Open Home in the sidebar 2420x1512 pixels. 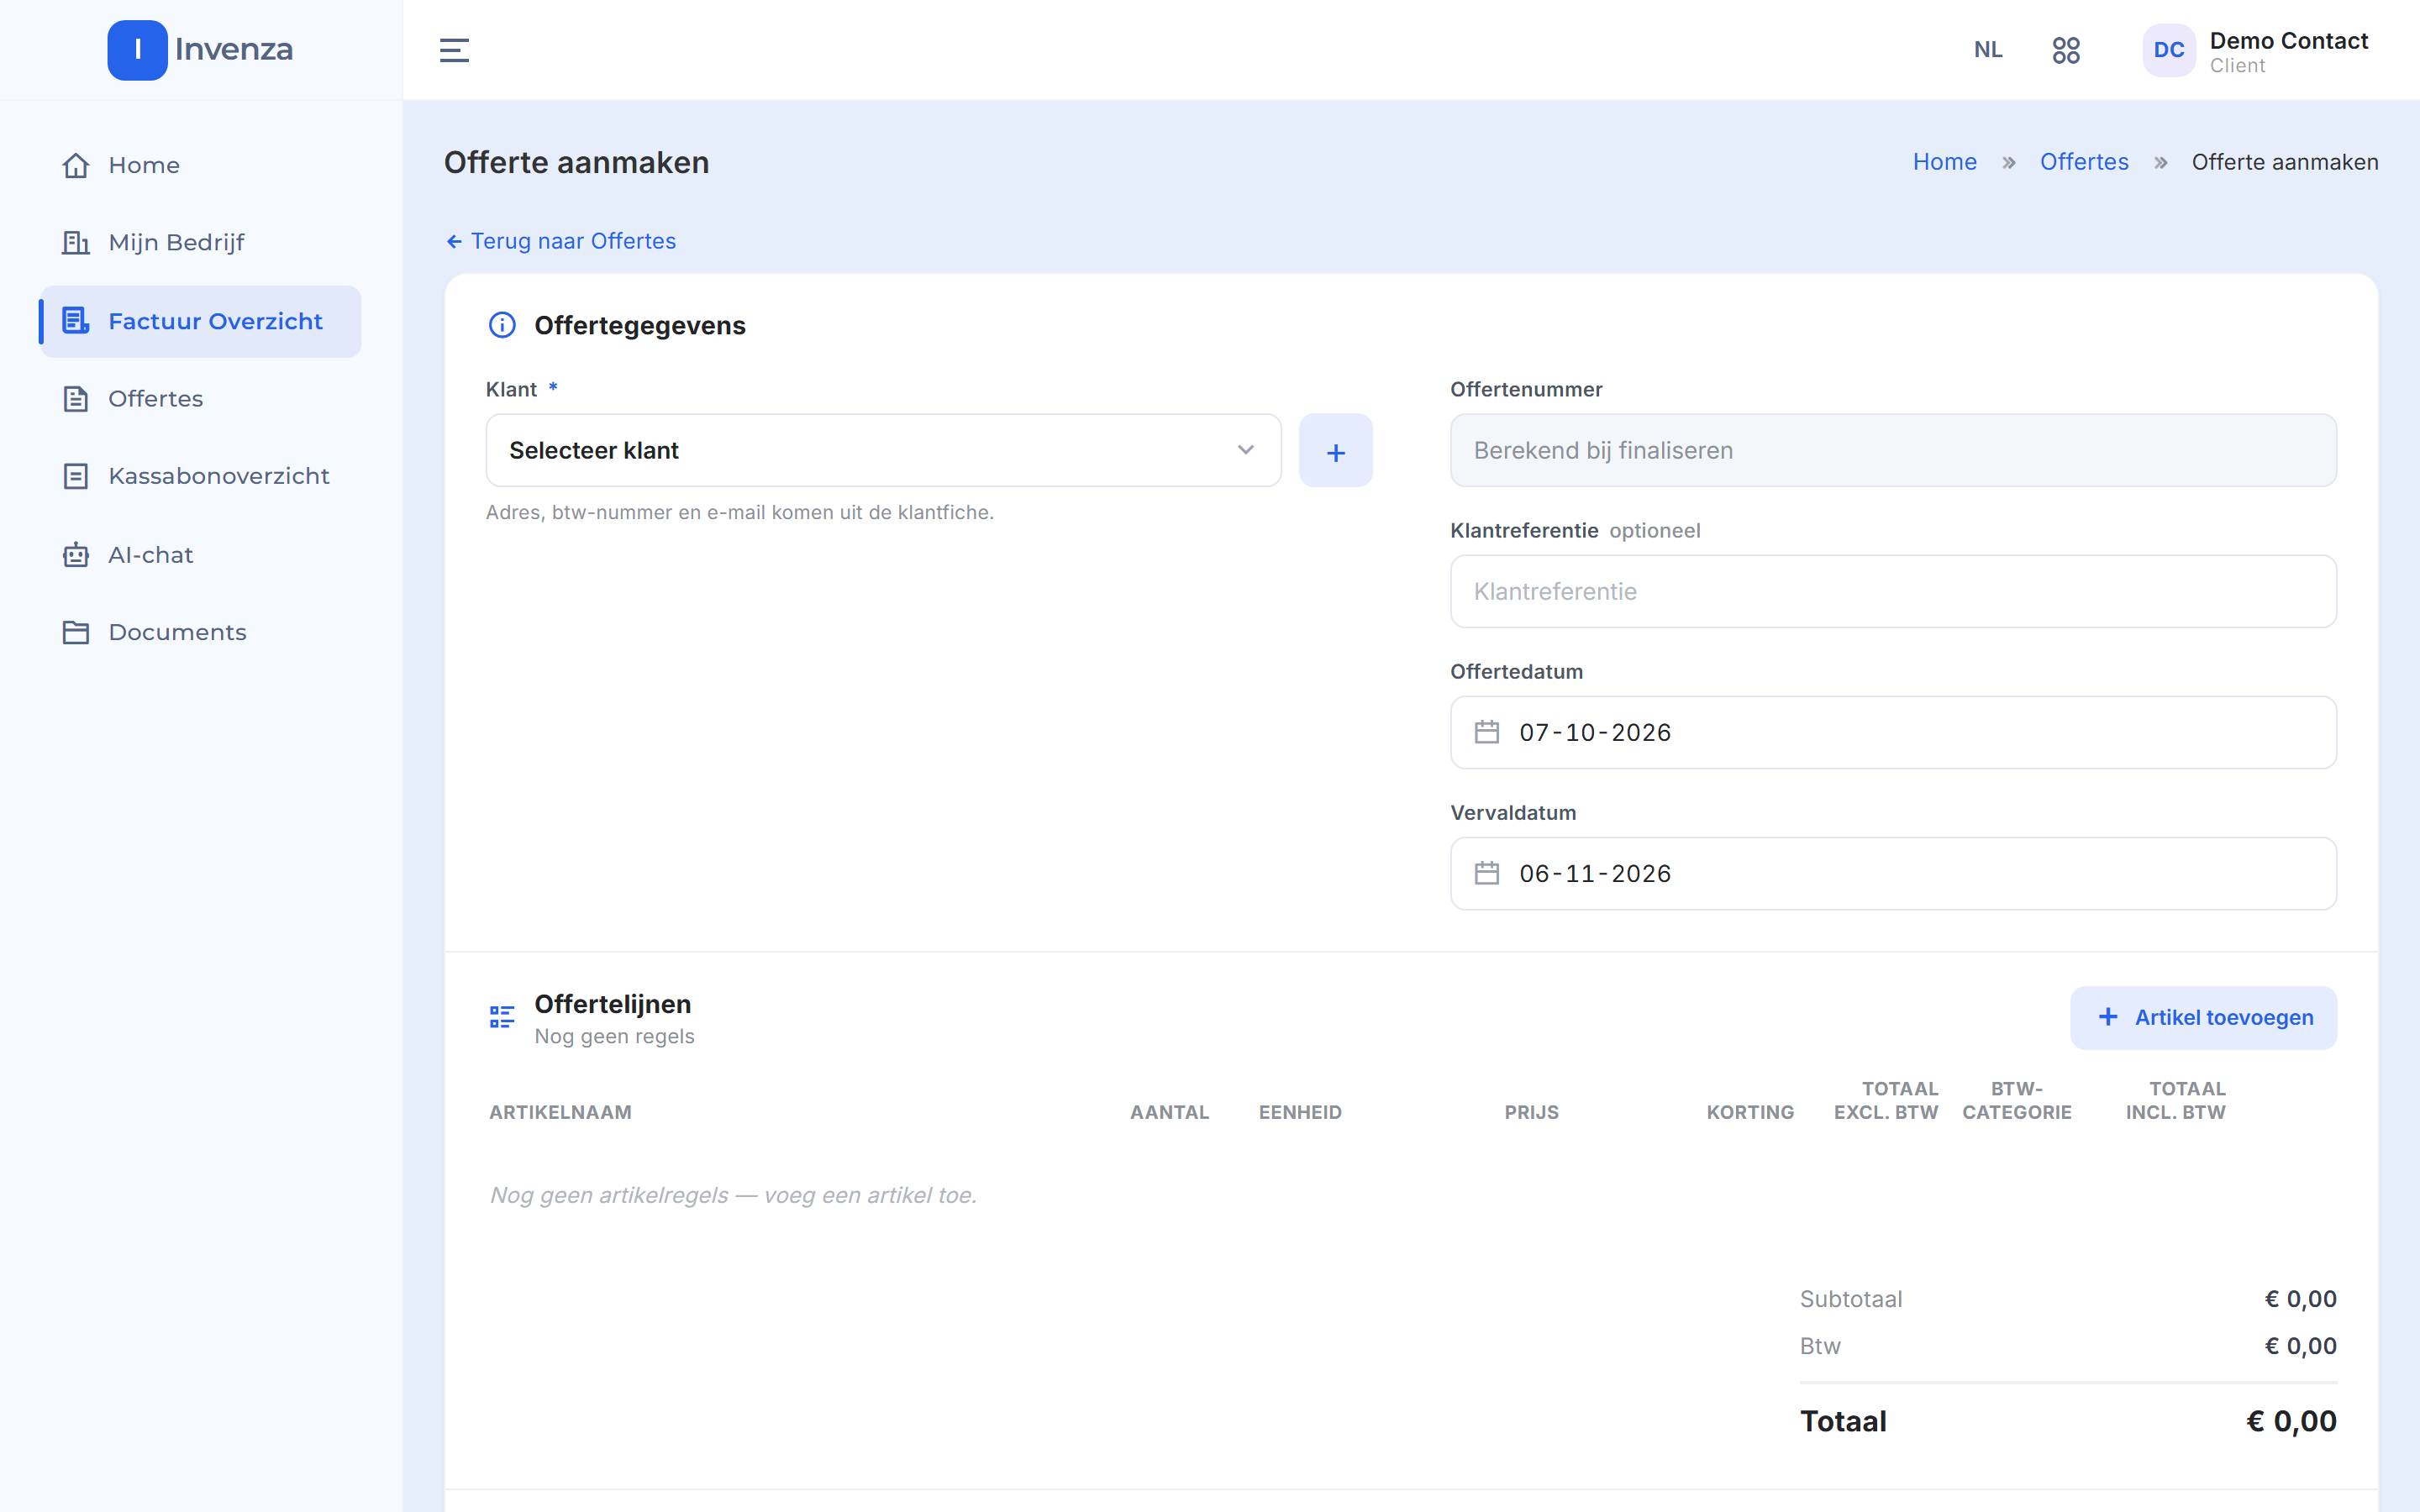(200, 165)
